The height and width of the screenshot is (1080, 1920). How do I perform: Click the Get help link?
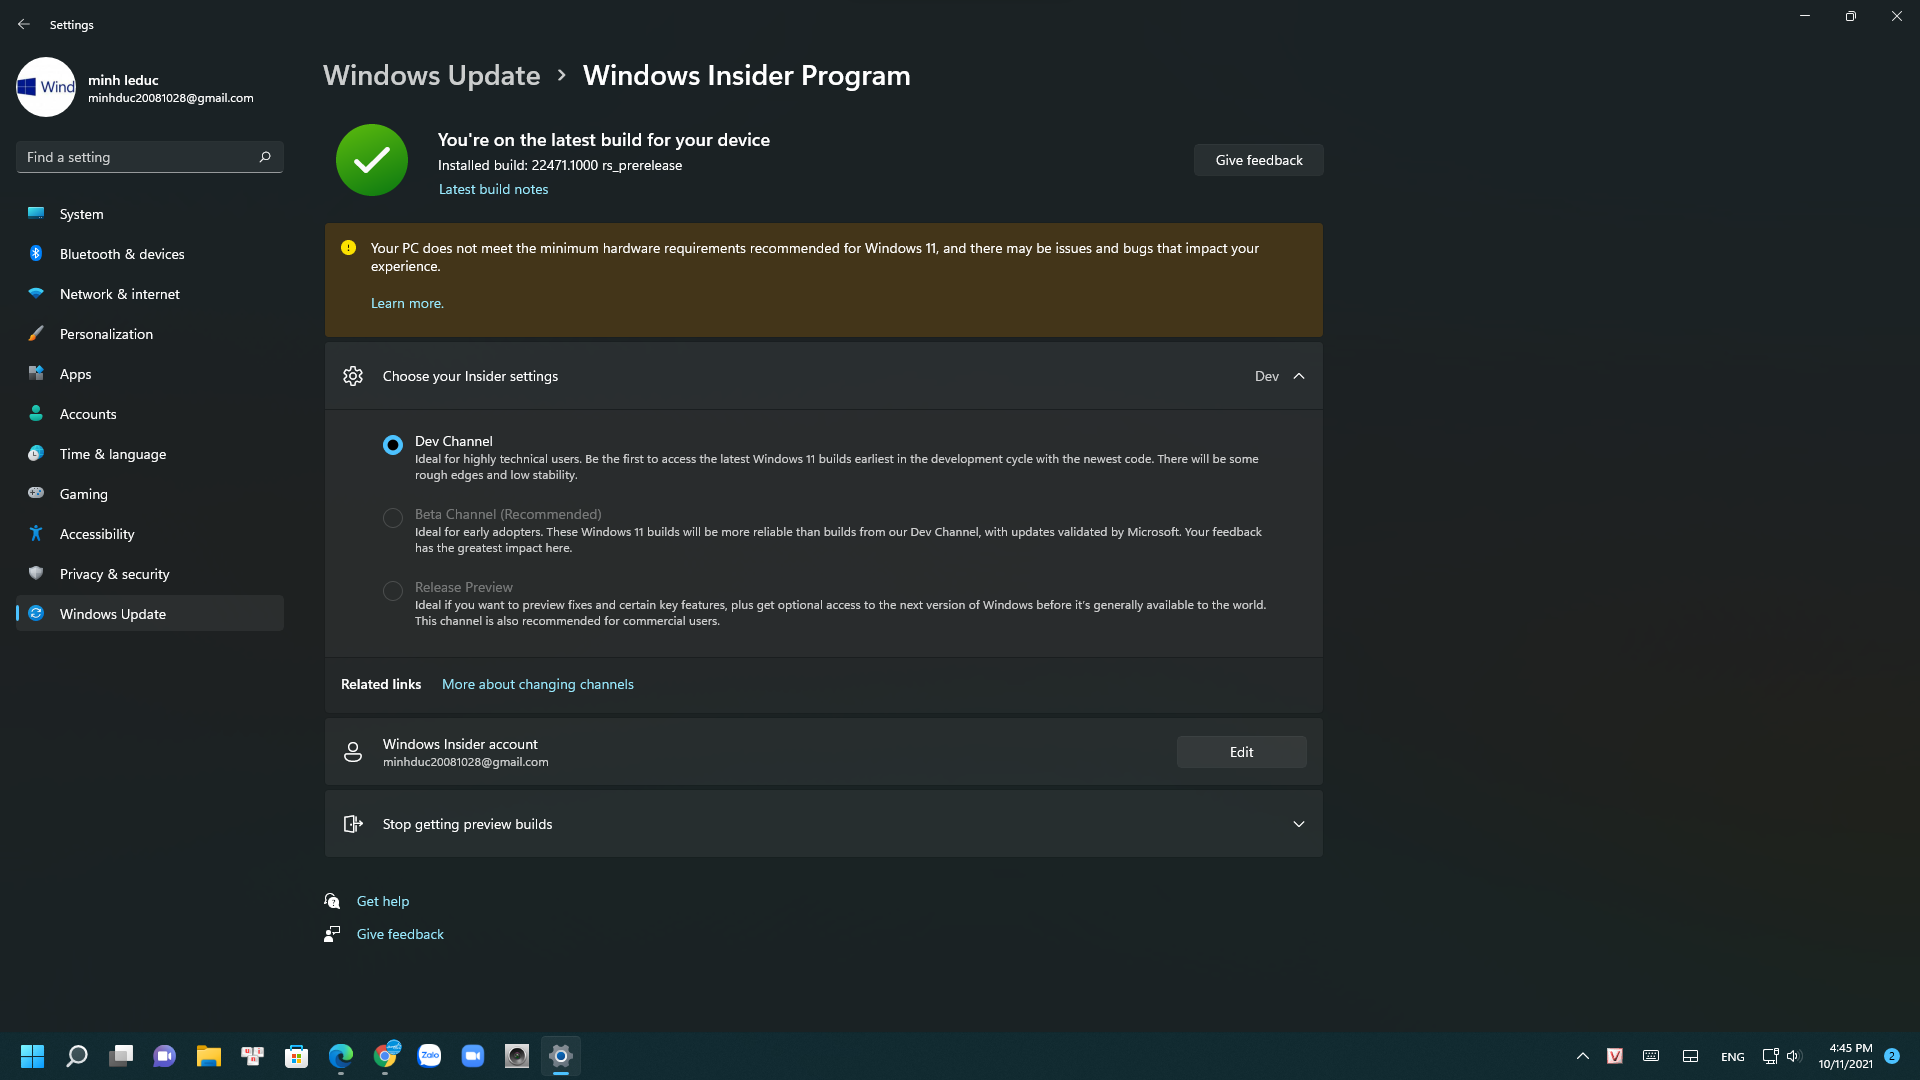pos(383,901)
